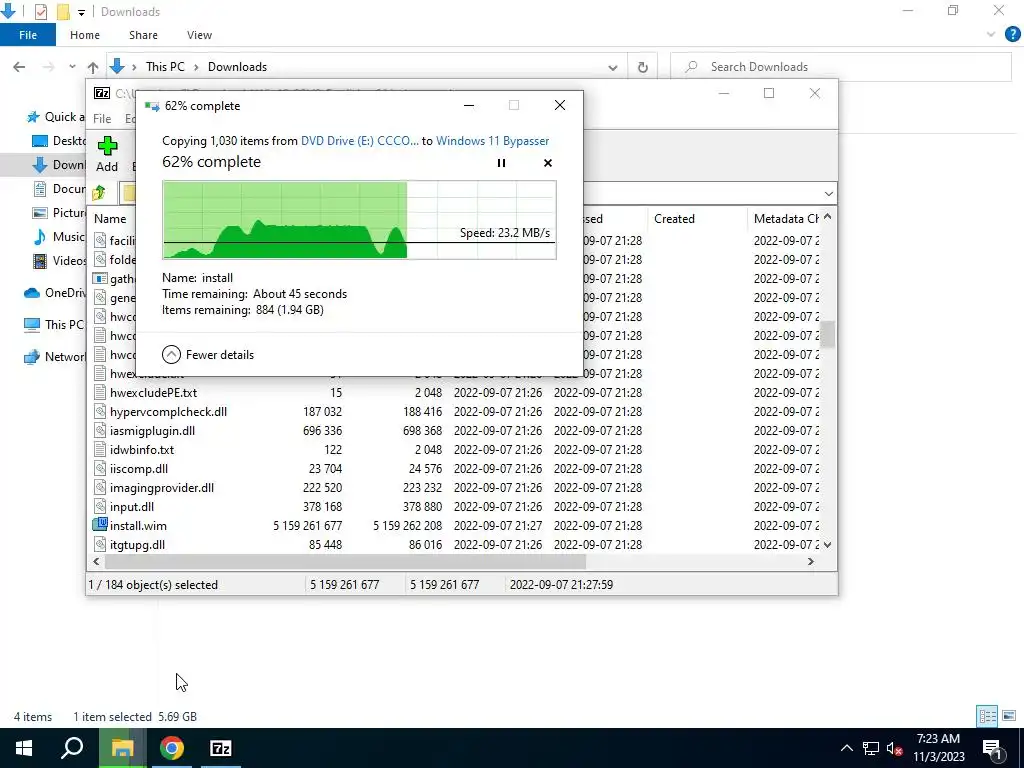Open the 7-Zip File menu
Image resolution: width=1024 pixels, height=768 pixels.
(102, 118)
